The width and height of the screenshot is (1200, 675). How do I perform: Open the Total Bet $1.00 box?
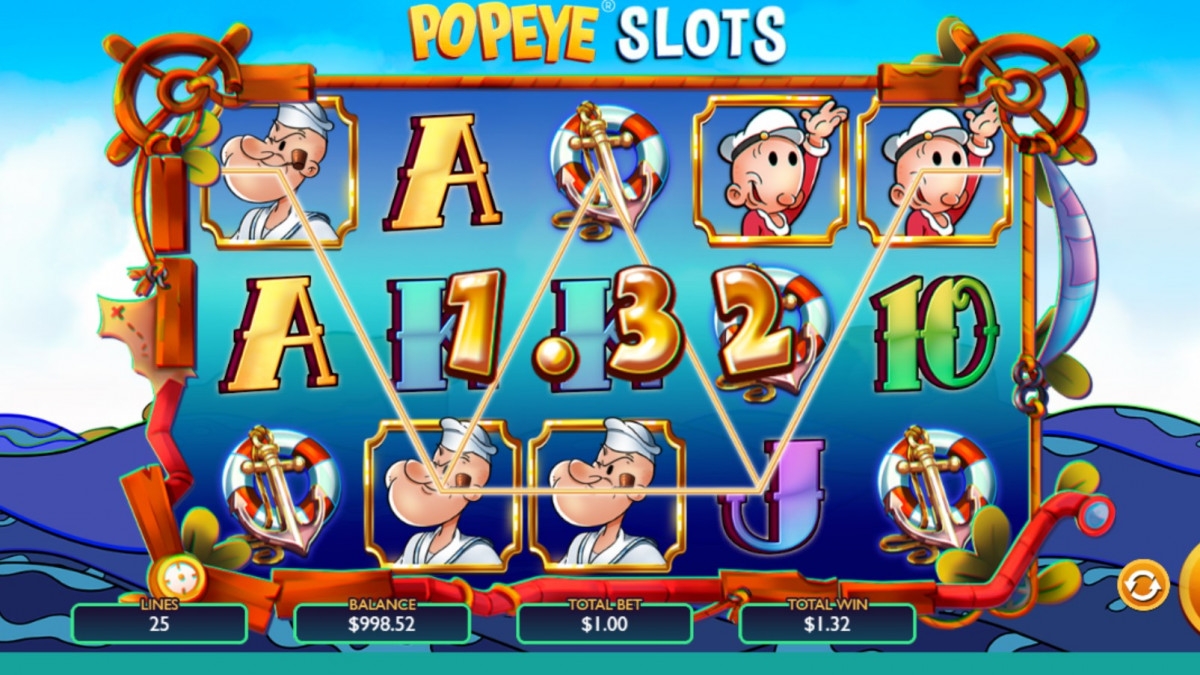tap(605, 623)
